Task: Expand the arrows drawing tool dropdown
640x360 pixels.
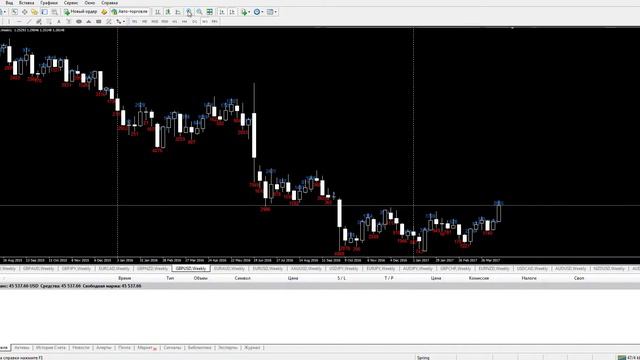Action: 124,21
